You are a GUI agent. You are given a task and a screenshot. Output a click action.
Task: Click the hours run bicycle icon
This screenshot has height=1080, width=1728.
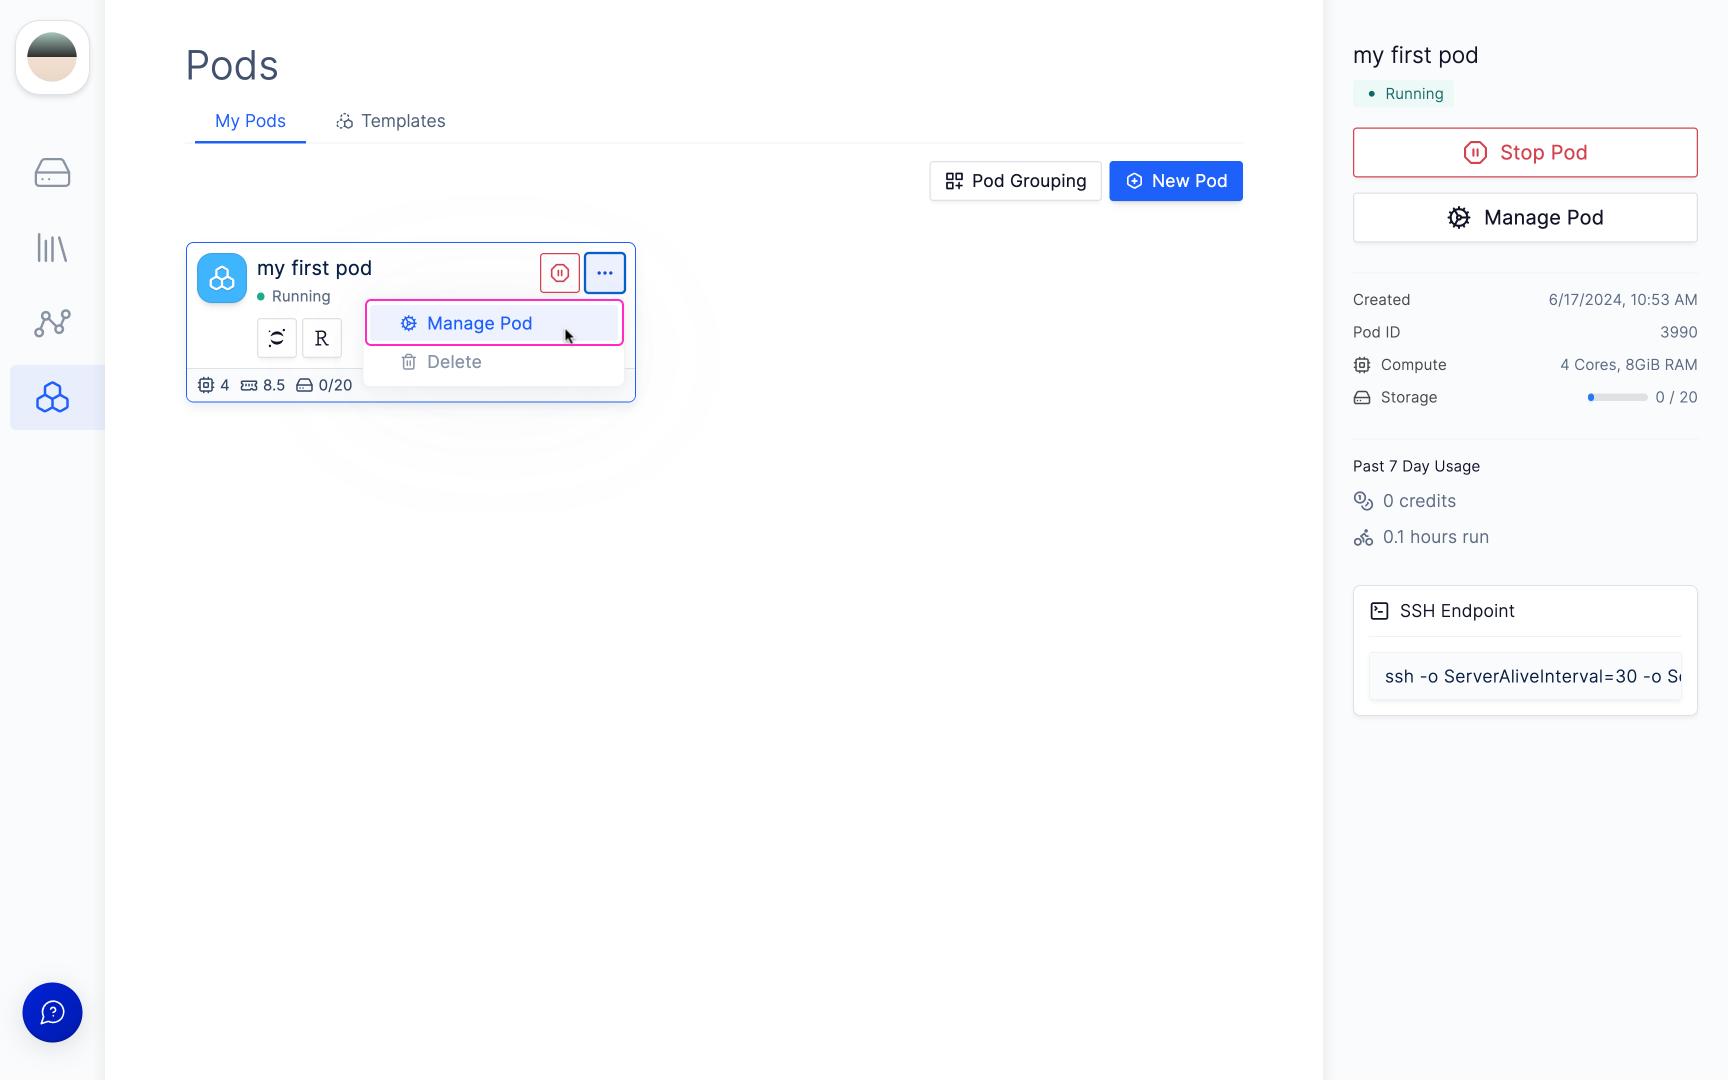pyautogui.click(x=1363, y=538)
